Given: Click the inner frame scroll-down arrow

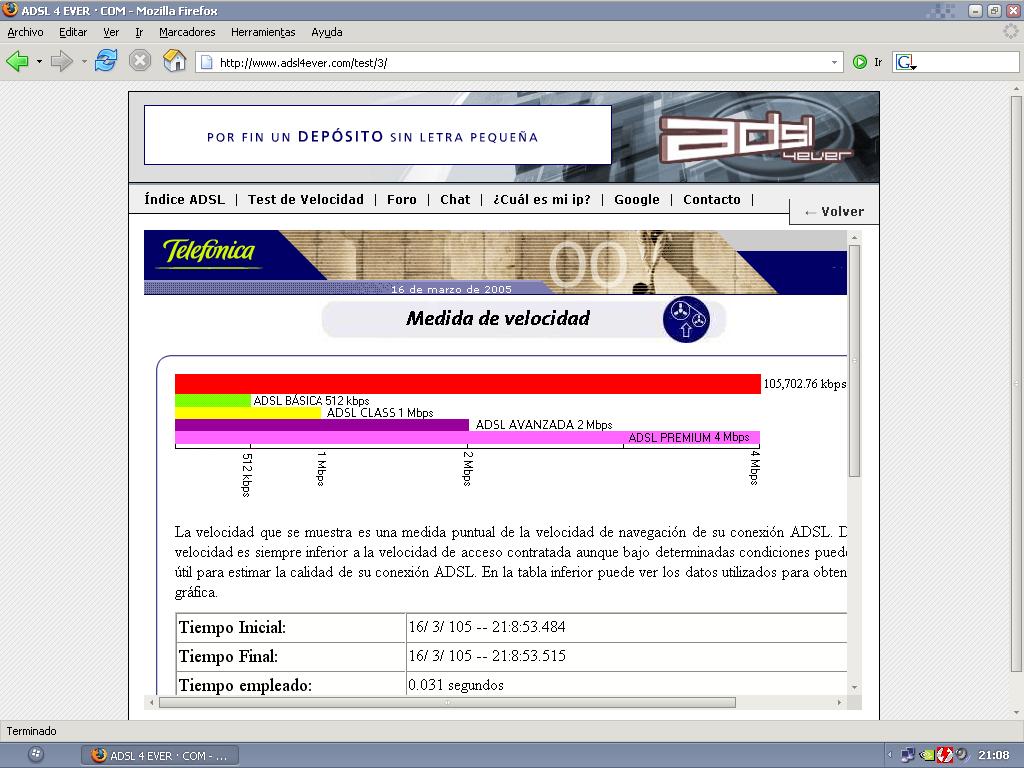Looking at the screenshot, I should (x=854, y=688).
